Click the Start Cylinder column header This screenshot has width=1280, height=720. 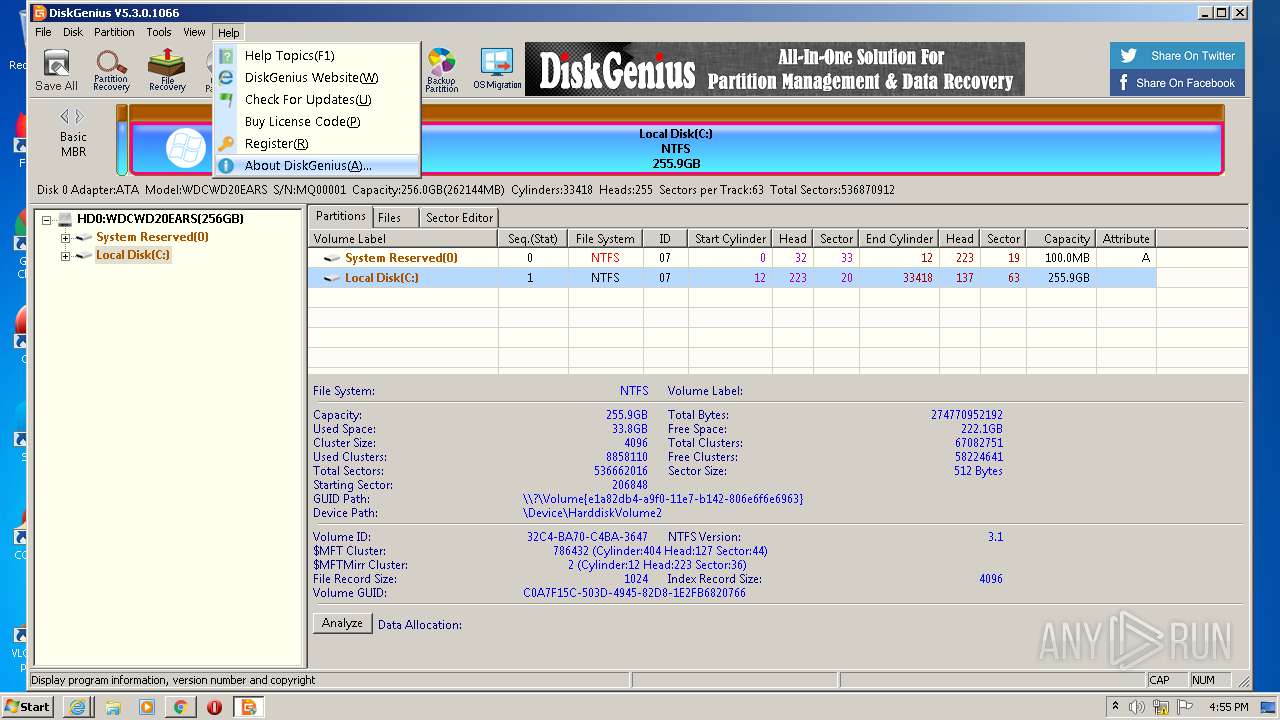tap(731, 239)
